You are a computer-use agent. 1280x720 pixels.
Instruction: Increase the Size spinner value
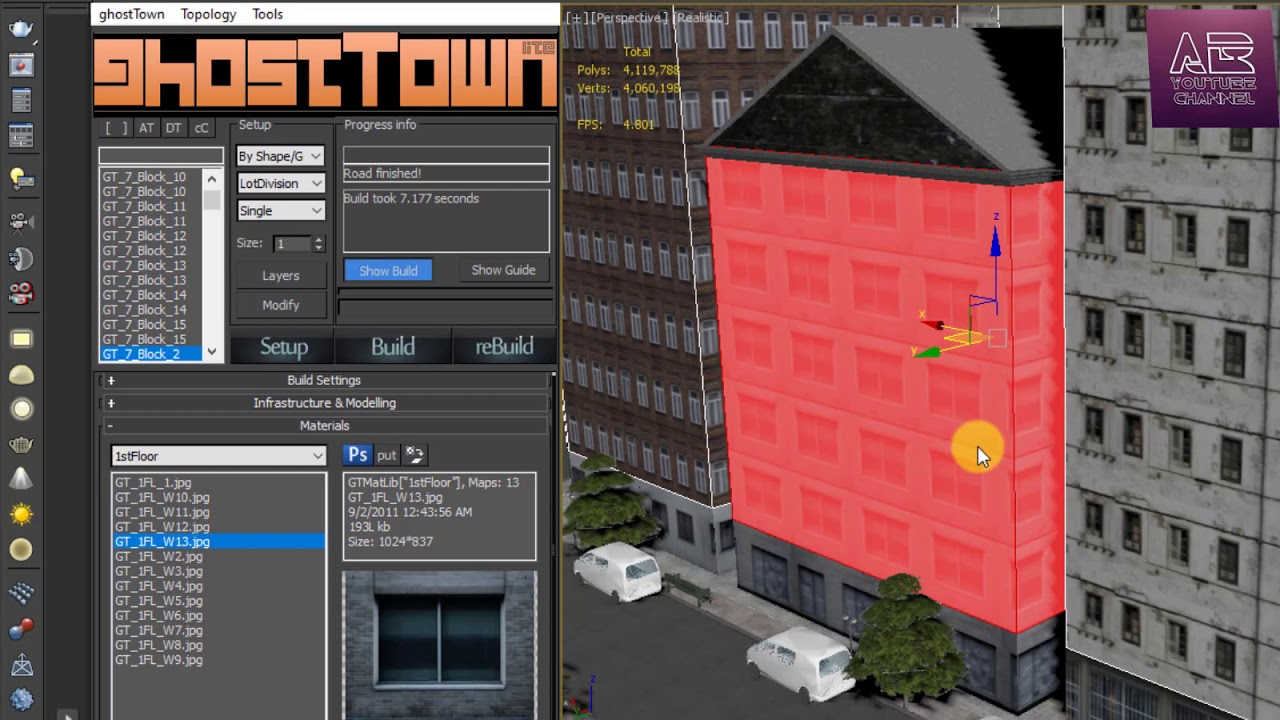click(318, 240)
